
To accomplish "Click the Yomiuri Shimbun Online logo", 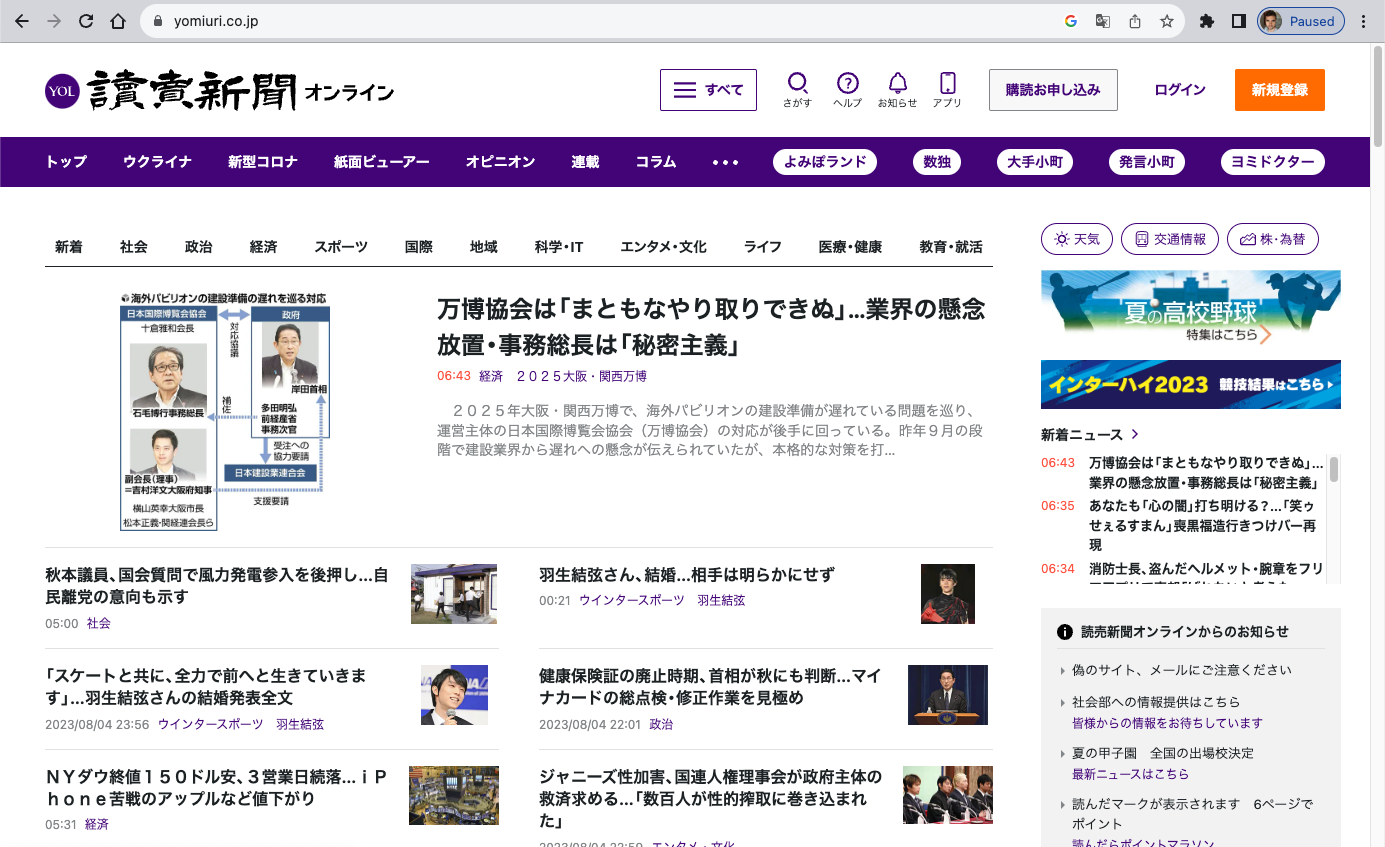I will coord(220,90).
